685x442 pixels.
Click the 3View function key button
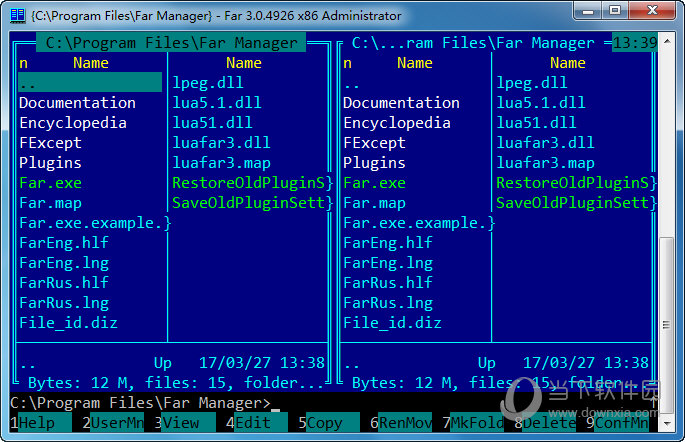[185, 423]
